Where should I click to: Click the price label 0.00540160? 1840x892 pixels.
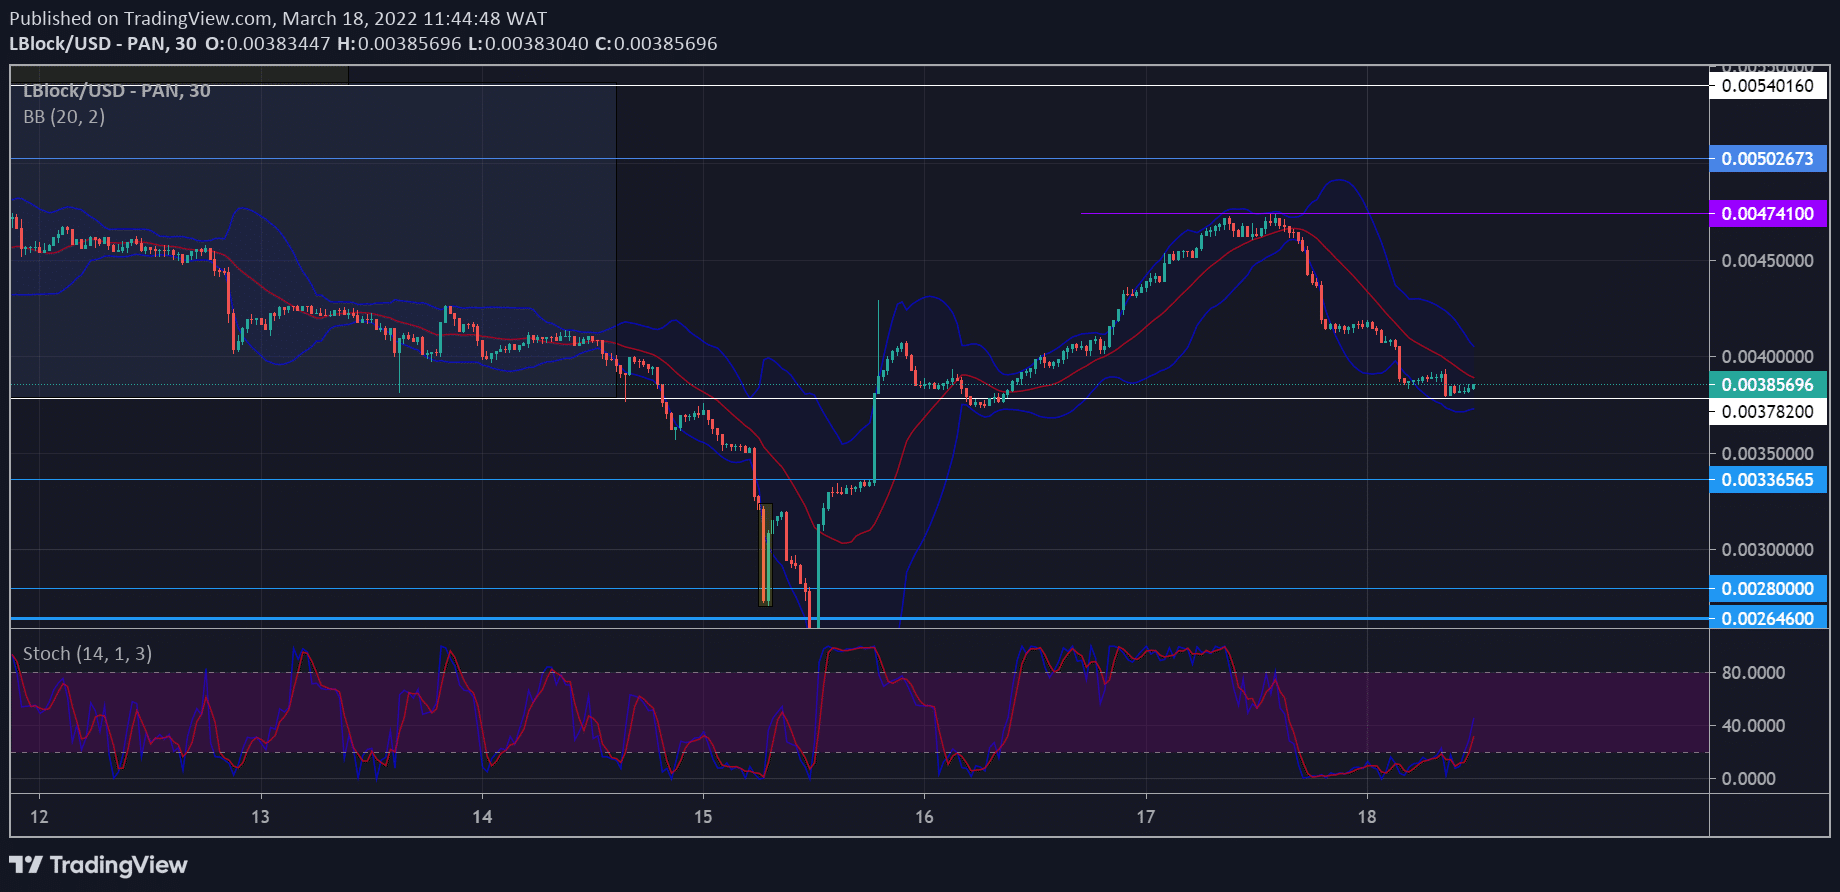tap(1768, 86)
